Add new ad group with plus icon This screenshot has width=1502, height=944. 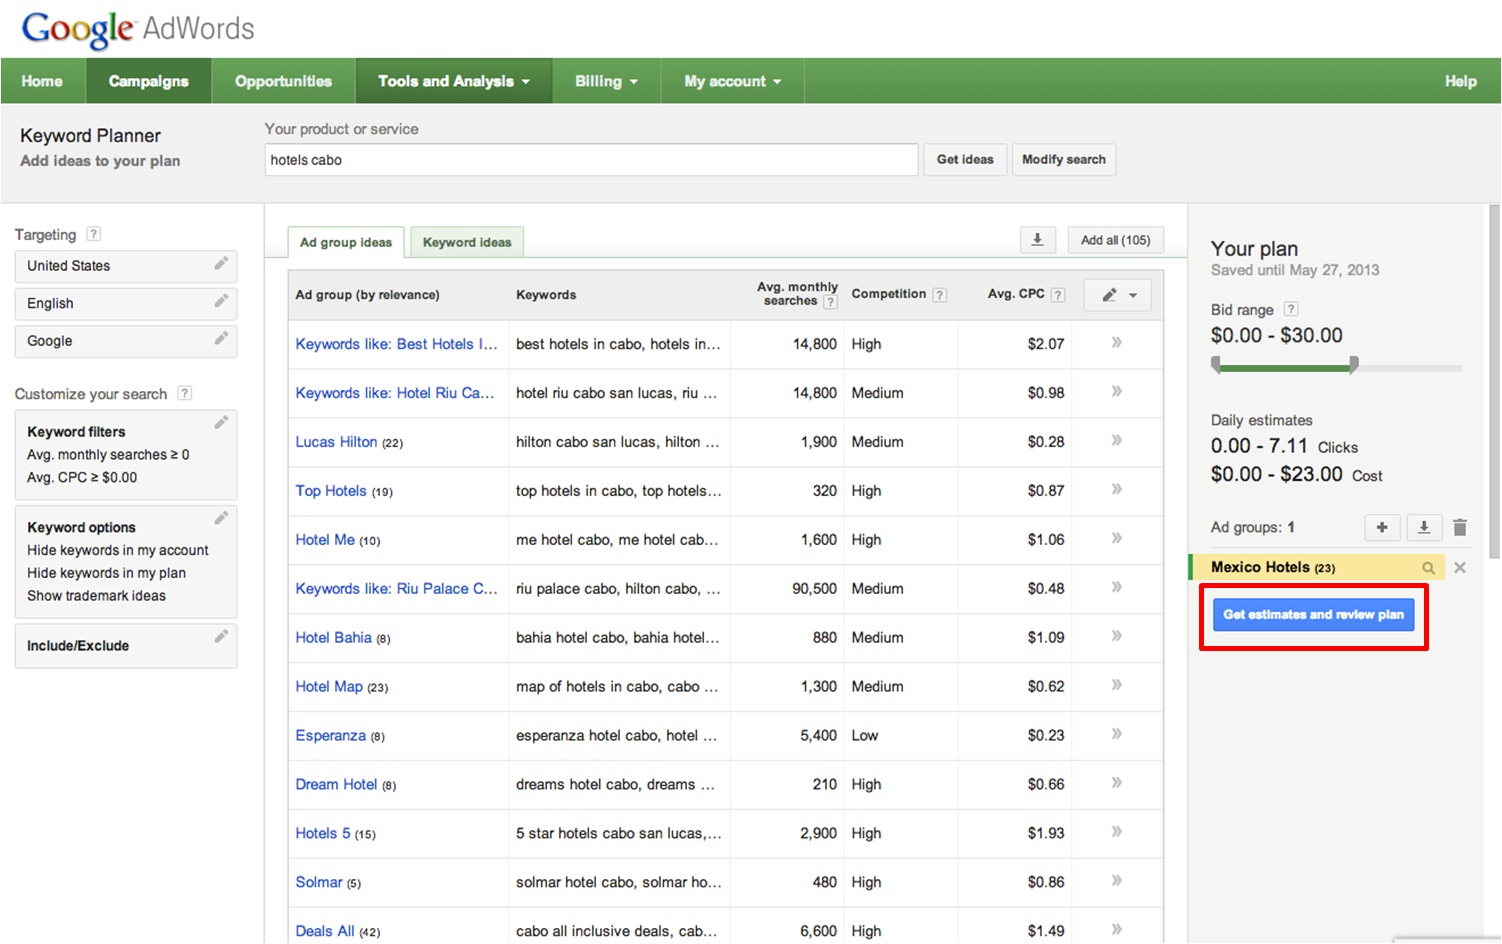pos(1382,527)
